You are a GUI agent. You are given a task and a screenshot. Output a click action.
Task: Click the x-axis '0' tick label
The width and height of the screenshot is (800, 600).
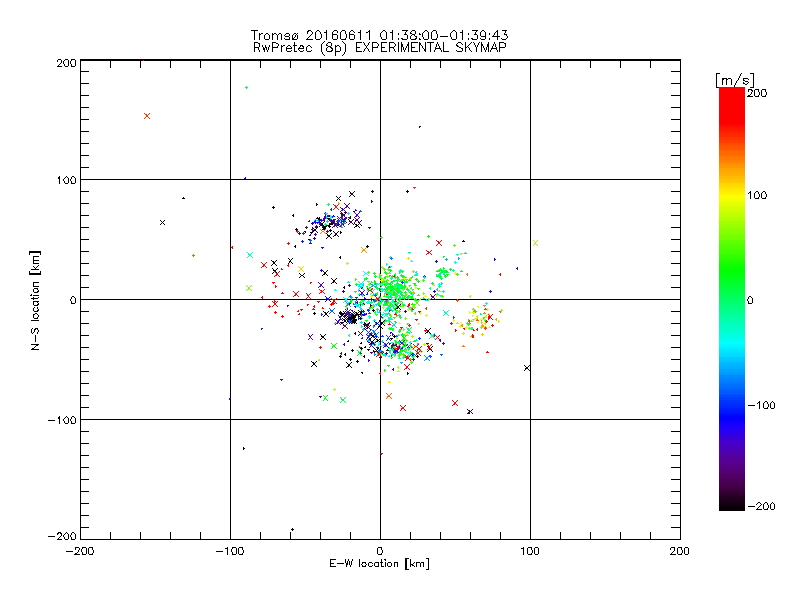point(380,551)
